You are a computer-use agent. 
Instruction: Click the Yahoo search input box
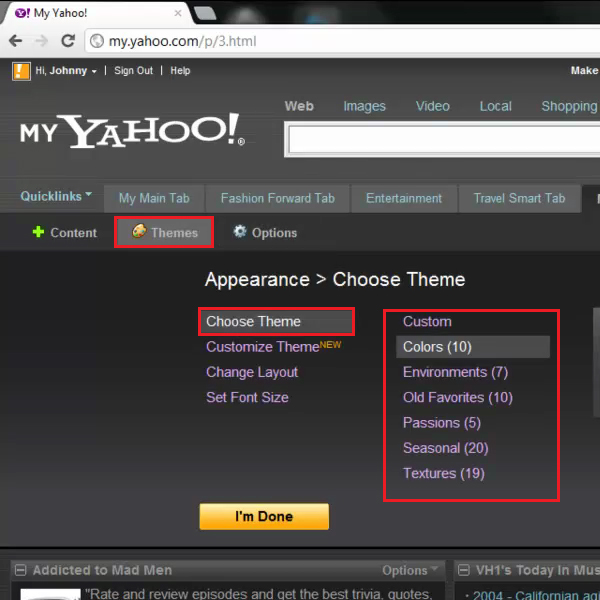(444, 140)
